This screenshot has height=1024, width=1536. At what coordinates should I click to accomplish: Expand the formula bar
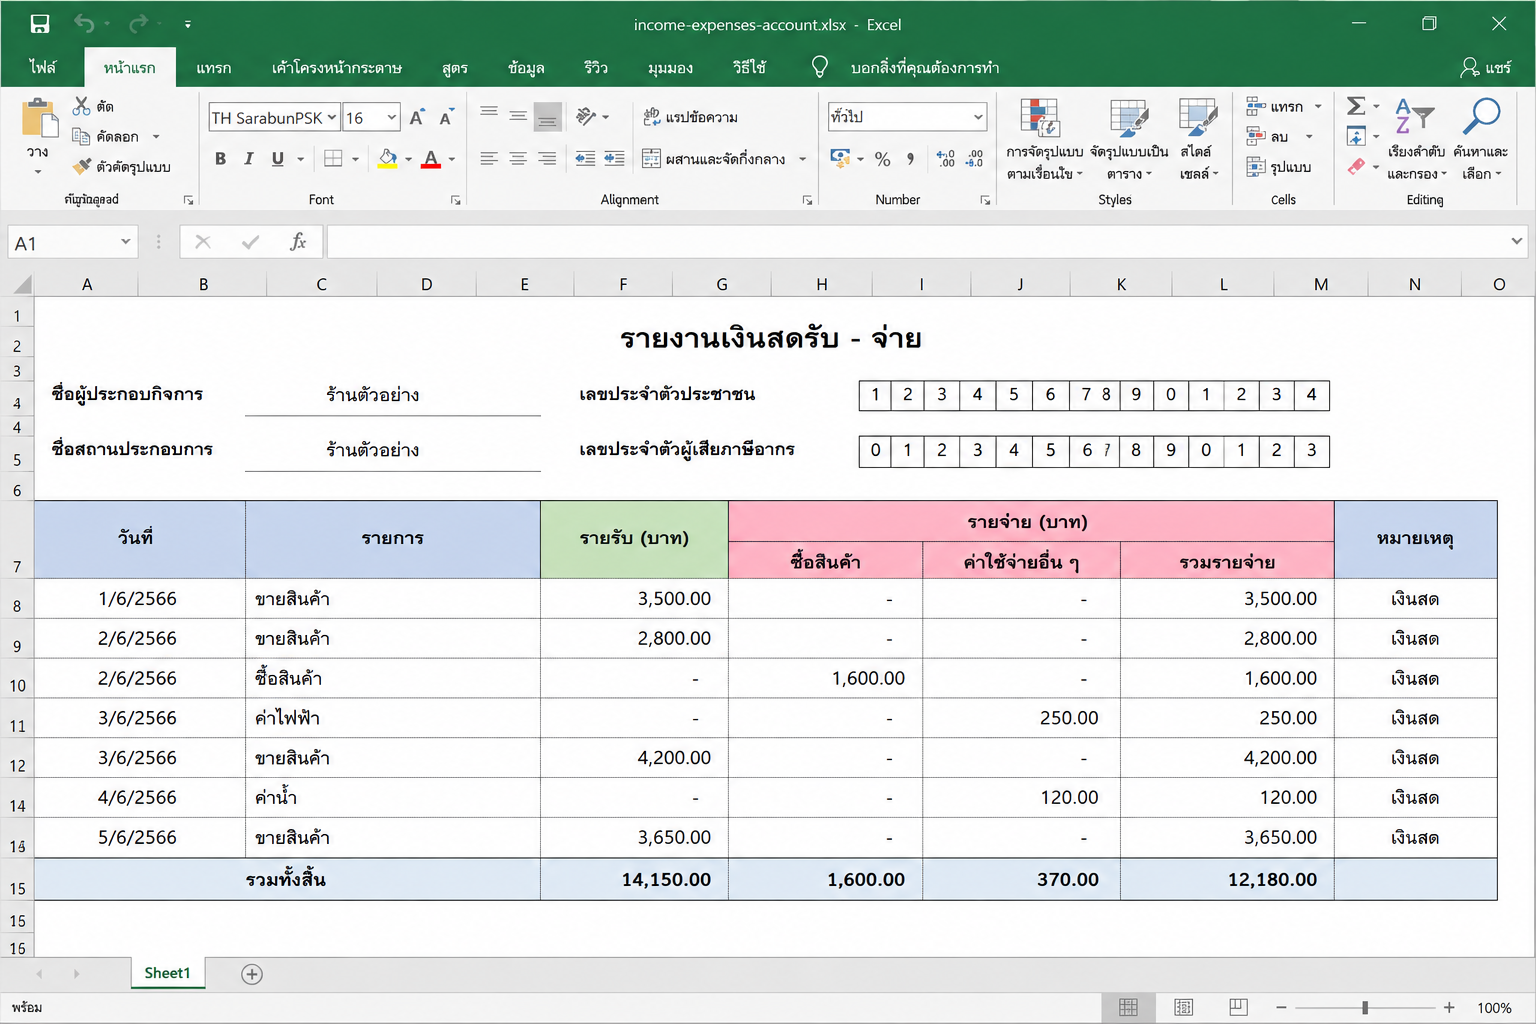coord(1517,241)
